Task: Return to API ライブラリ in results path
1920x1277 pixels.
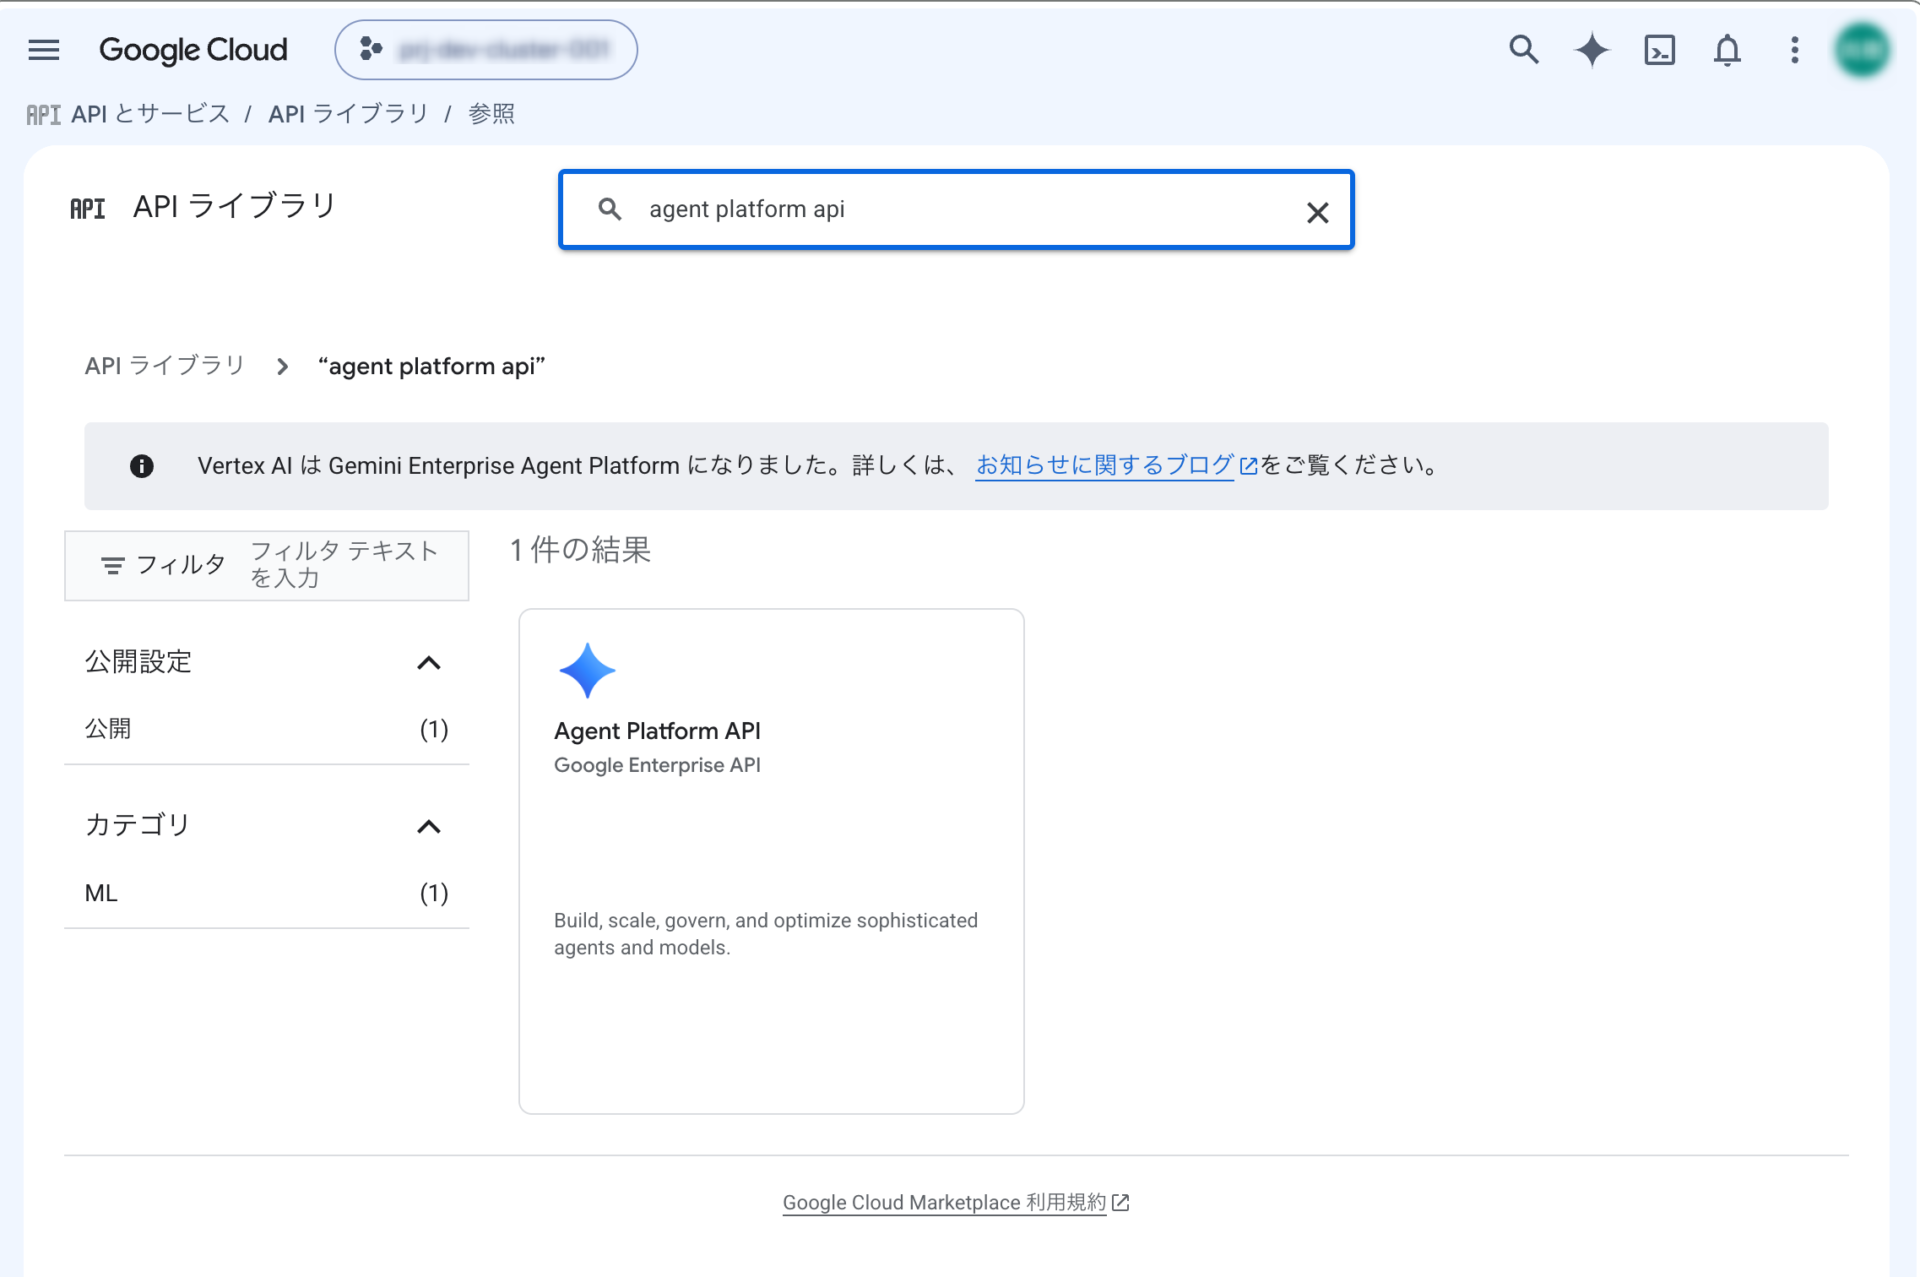Action: [x=165, y=366]
